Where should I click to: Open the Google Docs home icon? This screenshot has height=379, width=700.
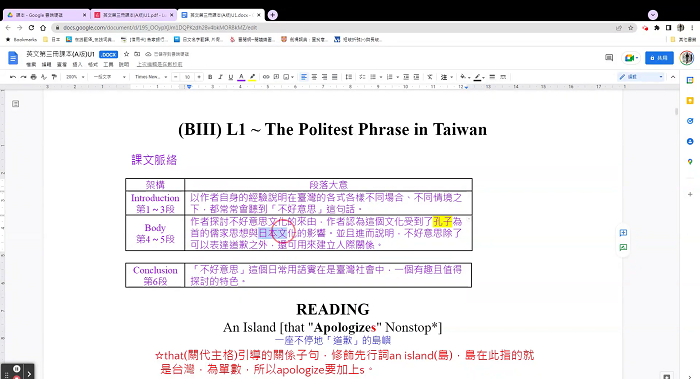pos(13,58)
